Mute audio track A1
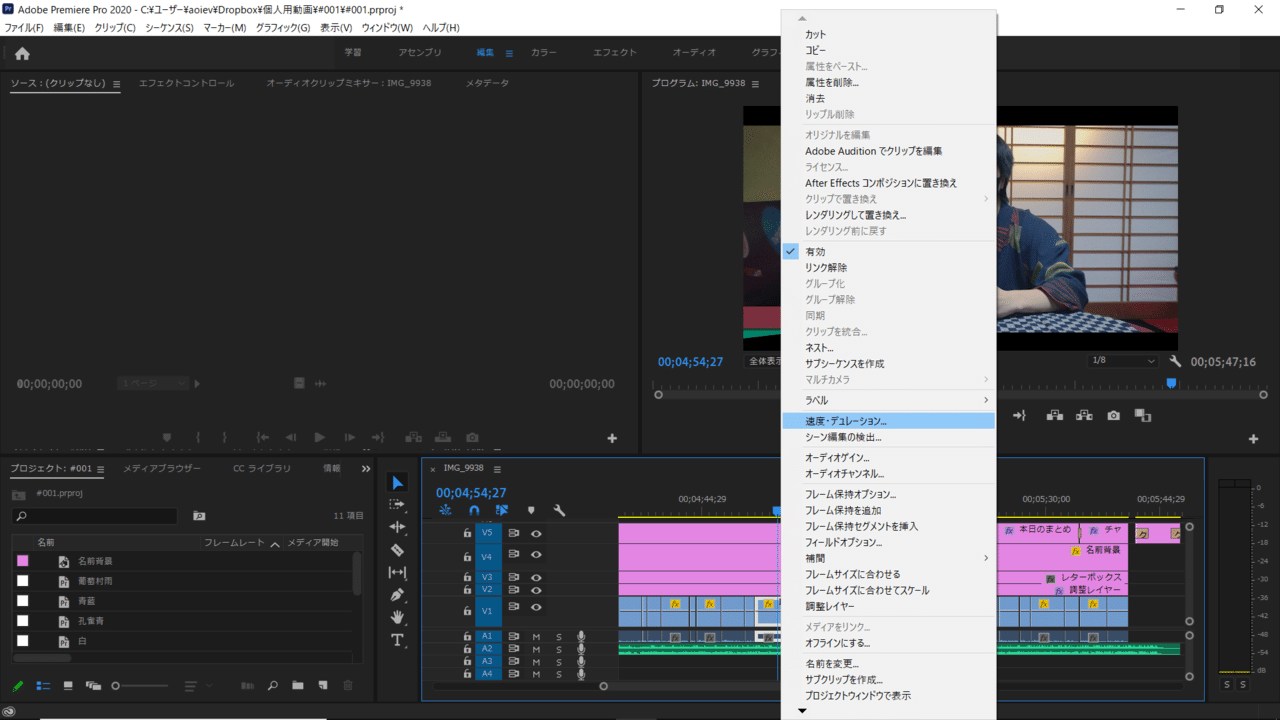1280x720 pixels. (x=536, y=637)
